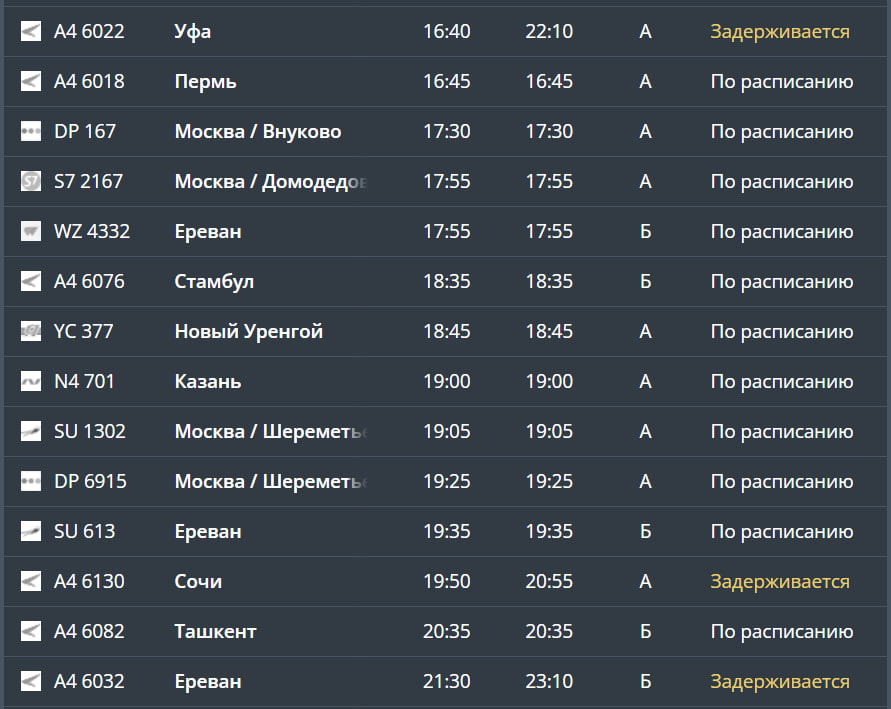
Task: Click the Ташкент flight row destination
Action: (x=216, y=632)
